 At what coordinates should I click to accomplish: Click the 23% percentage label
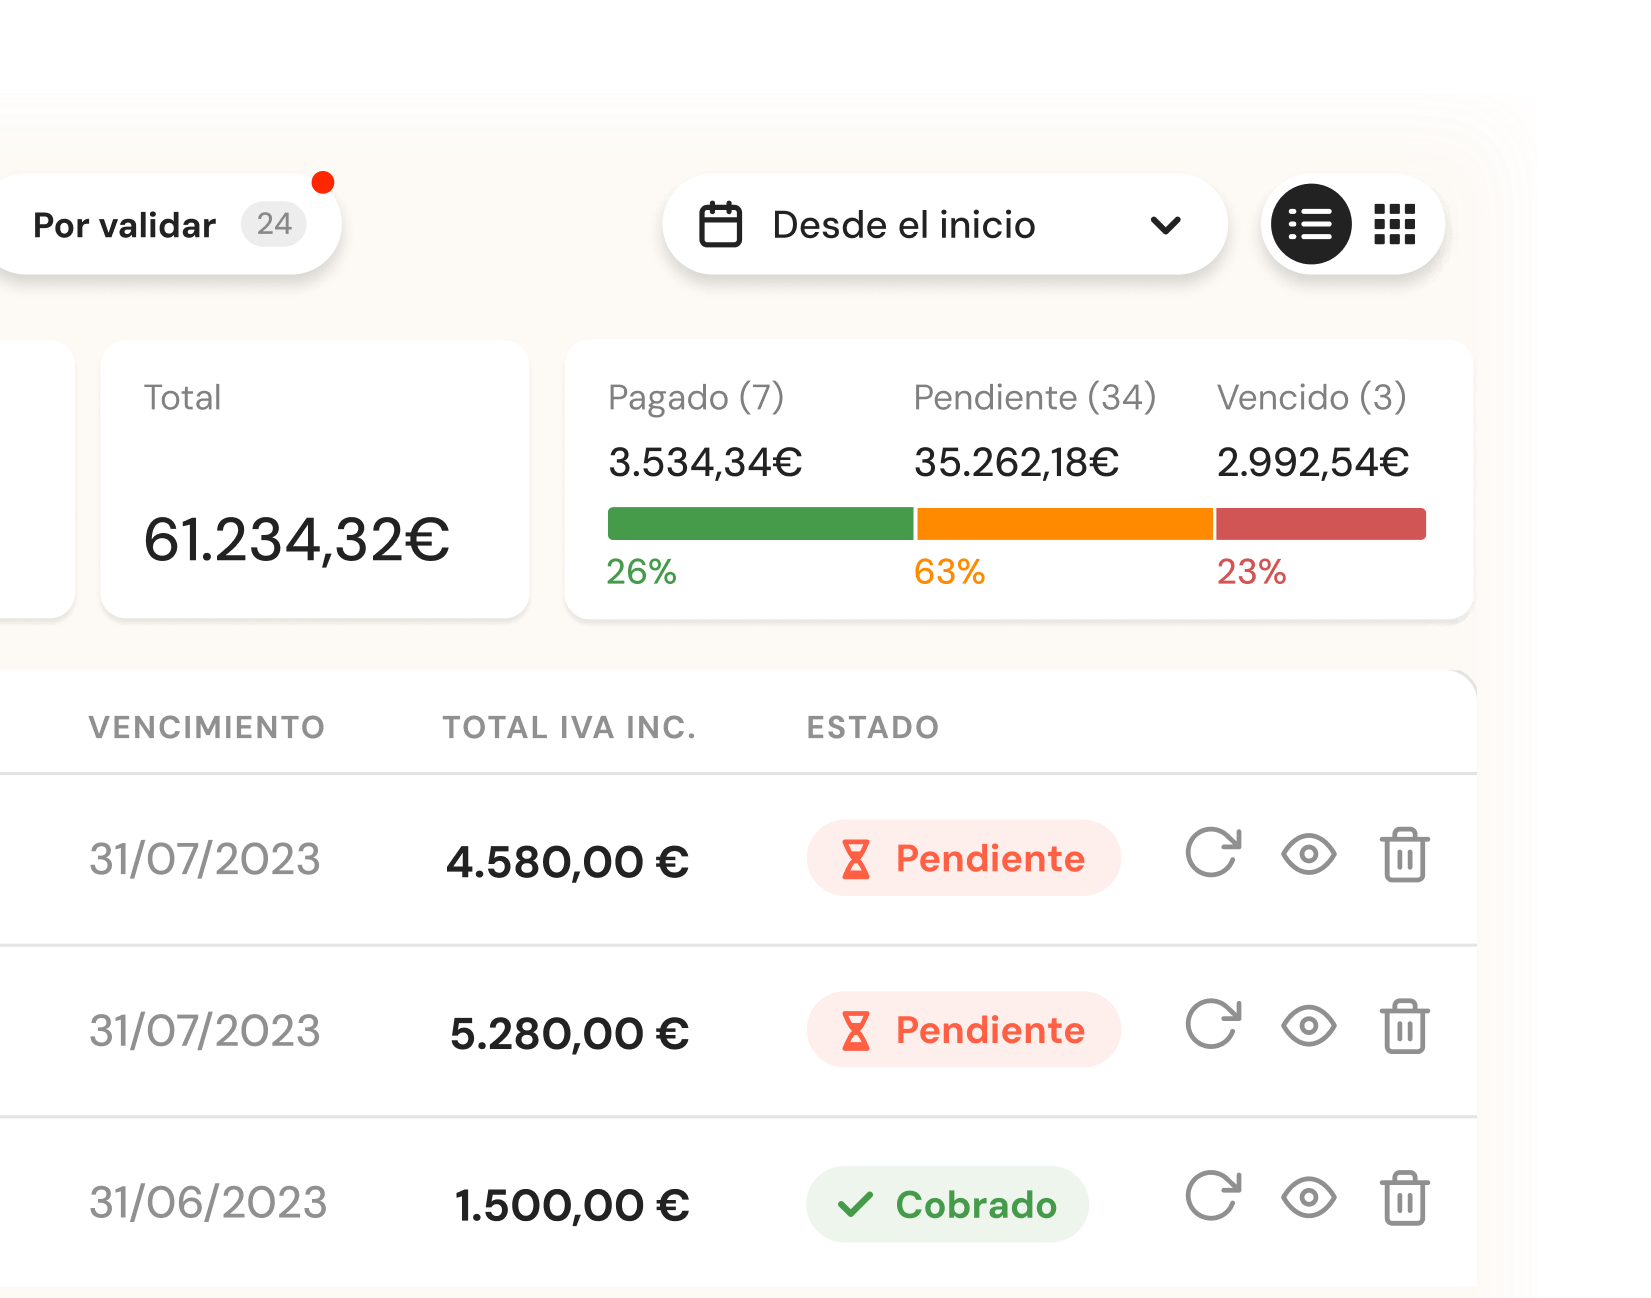pos(1251,572)
